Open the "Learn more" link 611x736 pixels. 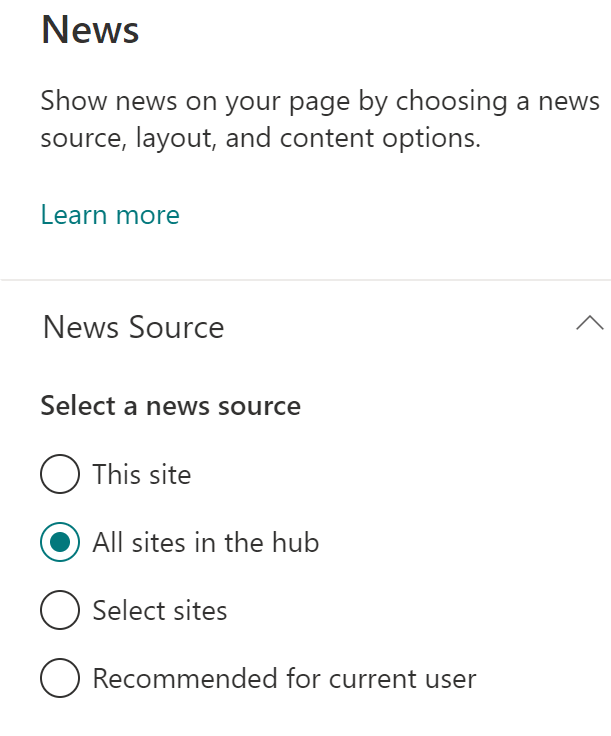coord(110,215)
